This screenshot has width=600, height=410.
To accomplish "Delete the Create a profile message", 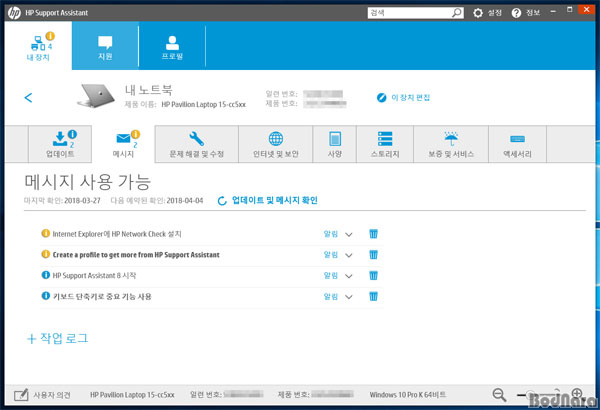I will coord(373,255).
